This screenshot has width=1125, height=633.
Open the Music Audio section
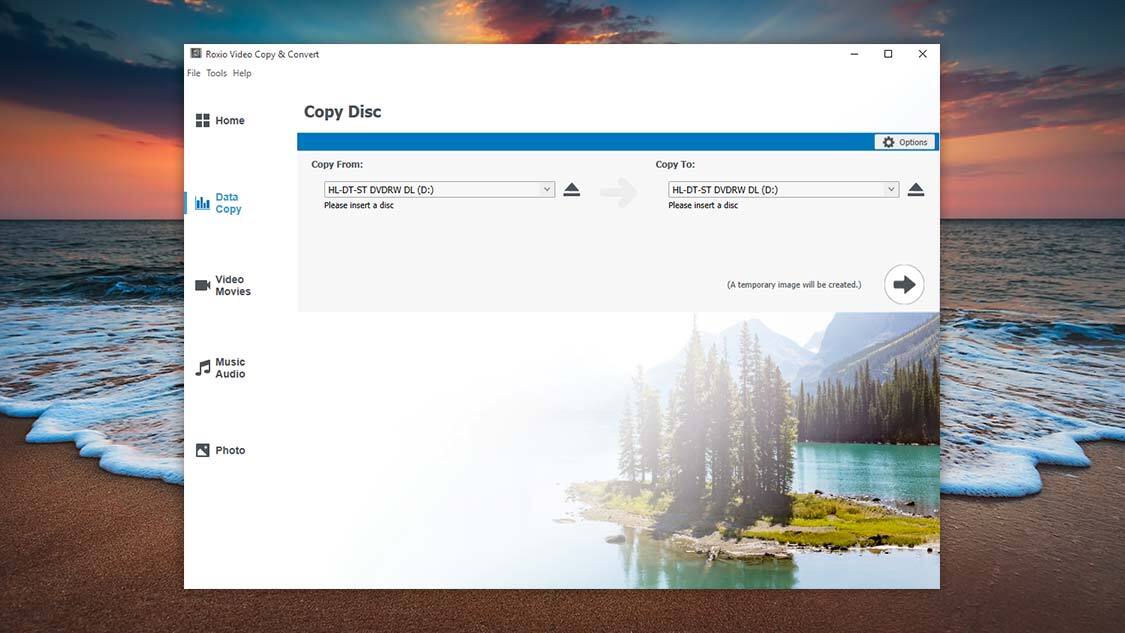220,368
